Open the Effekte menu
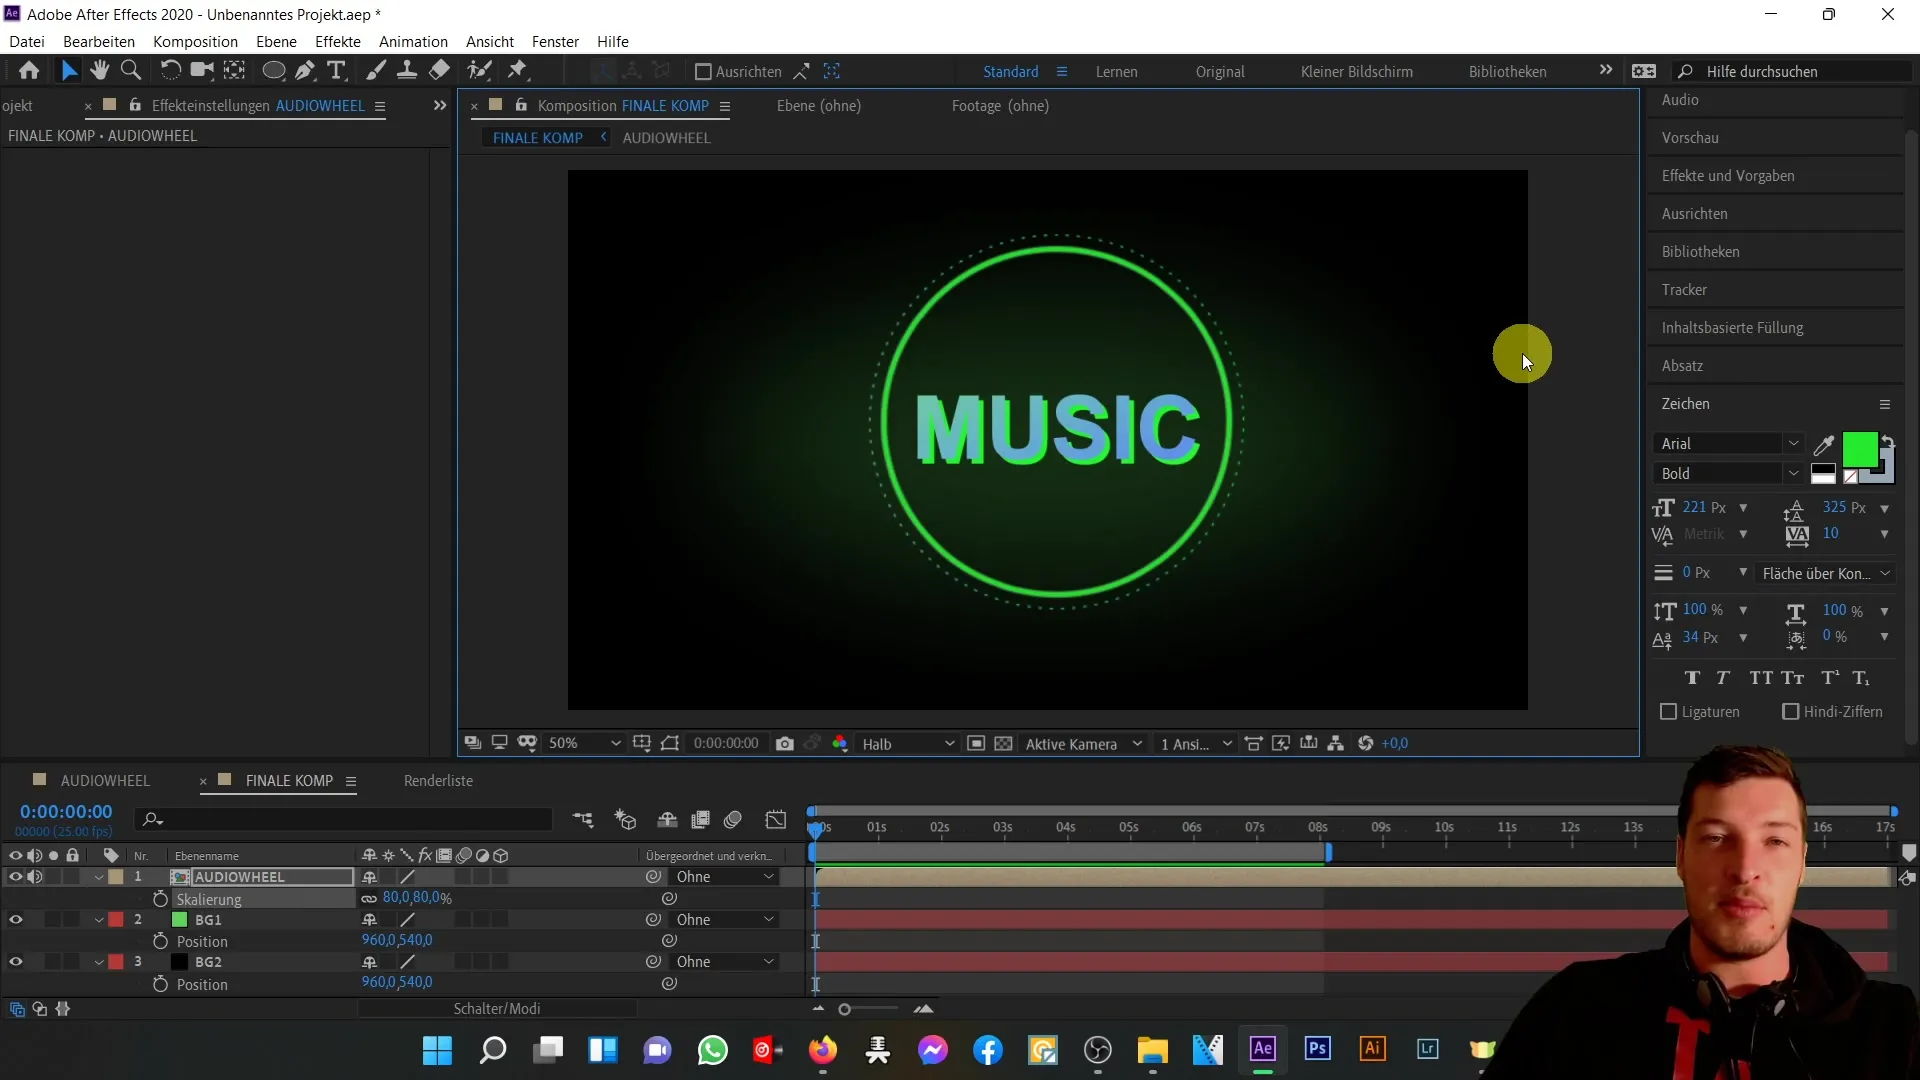This screenshot has width=1920, height=1080. (x=338, y=42)
